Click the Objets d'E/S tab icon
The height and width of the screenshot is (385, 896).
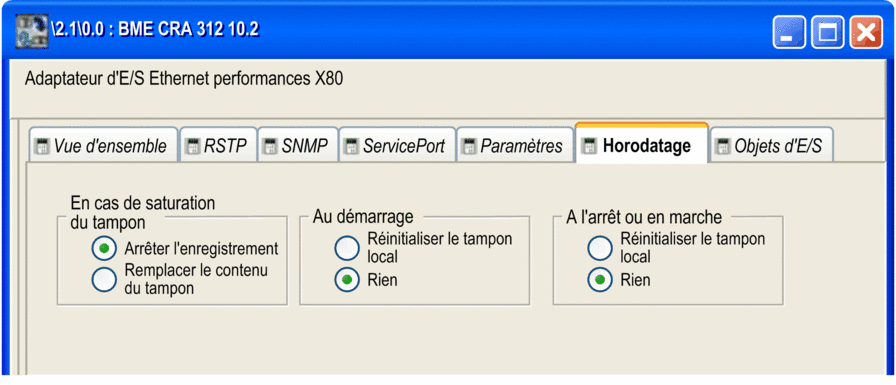coord(723,146)
